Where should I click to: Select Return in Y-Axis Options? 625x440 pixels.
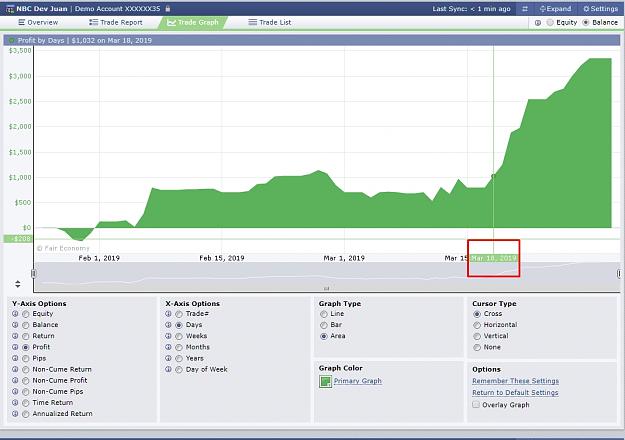click(26, 336)
